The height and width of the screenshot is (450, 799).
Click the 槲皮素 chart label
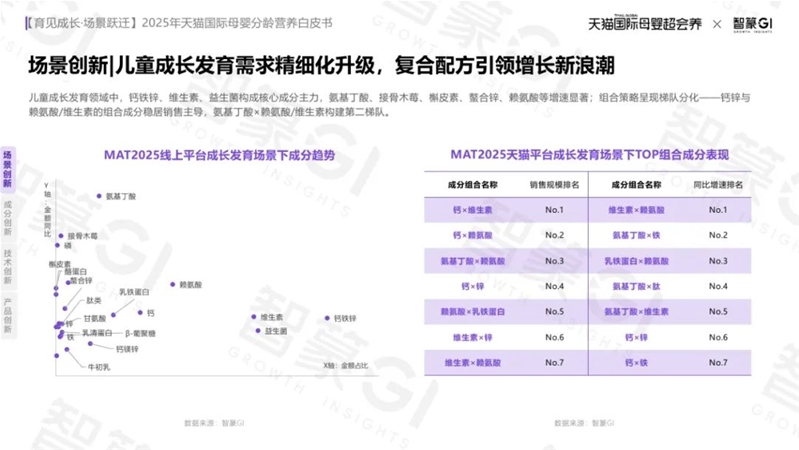tap(60, 264)
